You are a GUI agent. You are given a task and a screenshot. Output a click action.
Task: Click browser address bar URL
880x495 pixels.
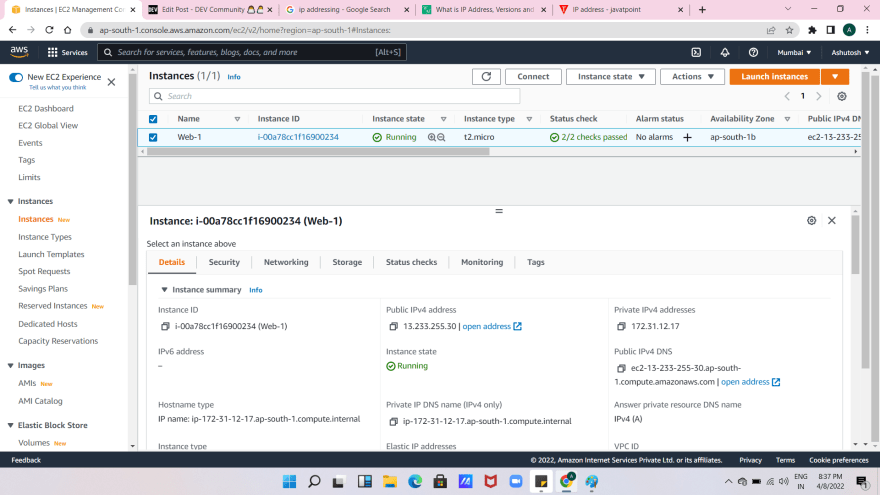click(x=245, y=30)
